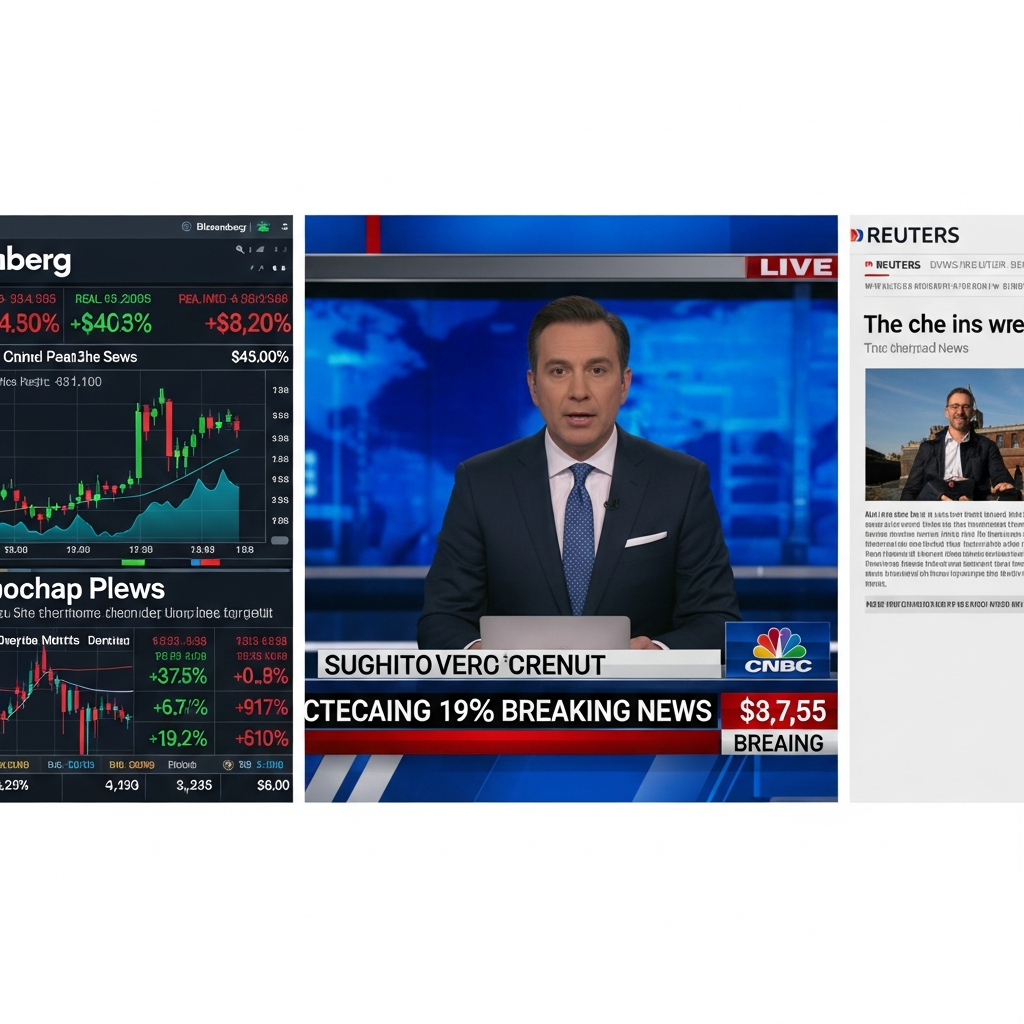
Task: Select the +$403% green ticker cell
Action: pos(110,323)
